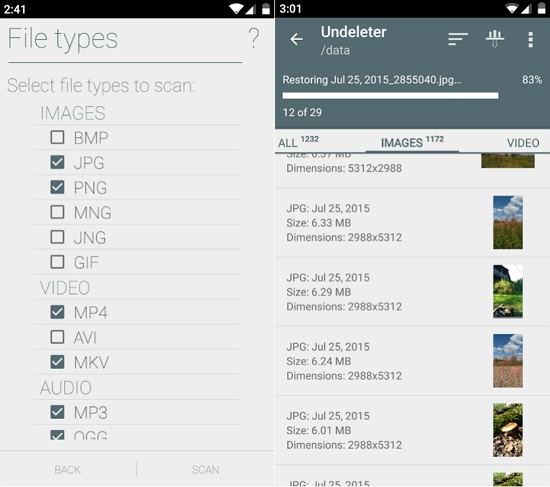Check the GIF file type box
The height and width of the screenshot is (487, 550).
click(57, 262)
